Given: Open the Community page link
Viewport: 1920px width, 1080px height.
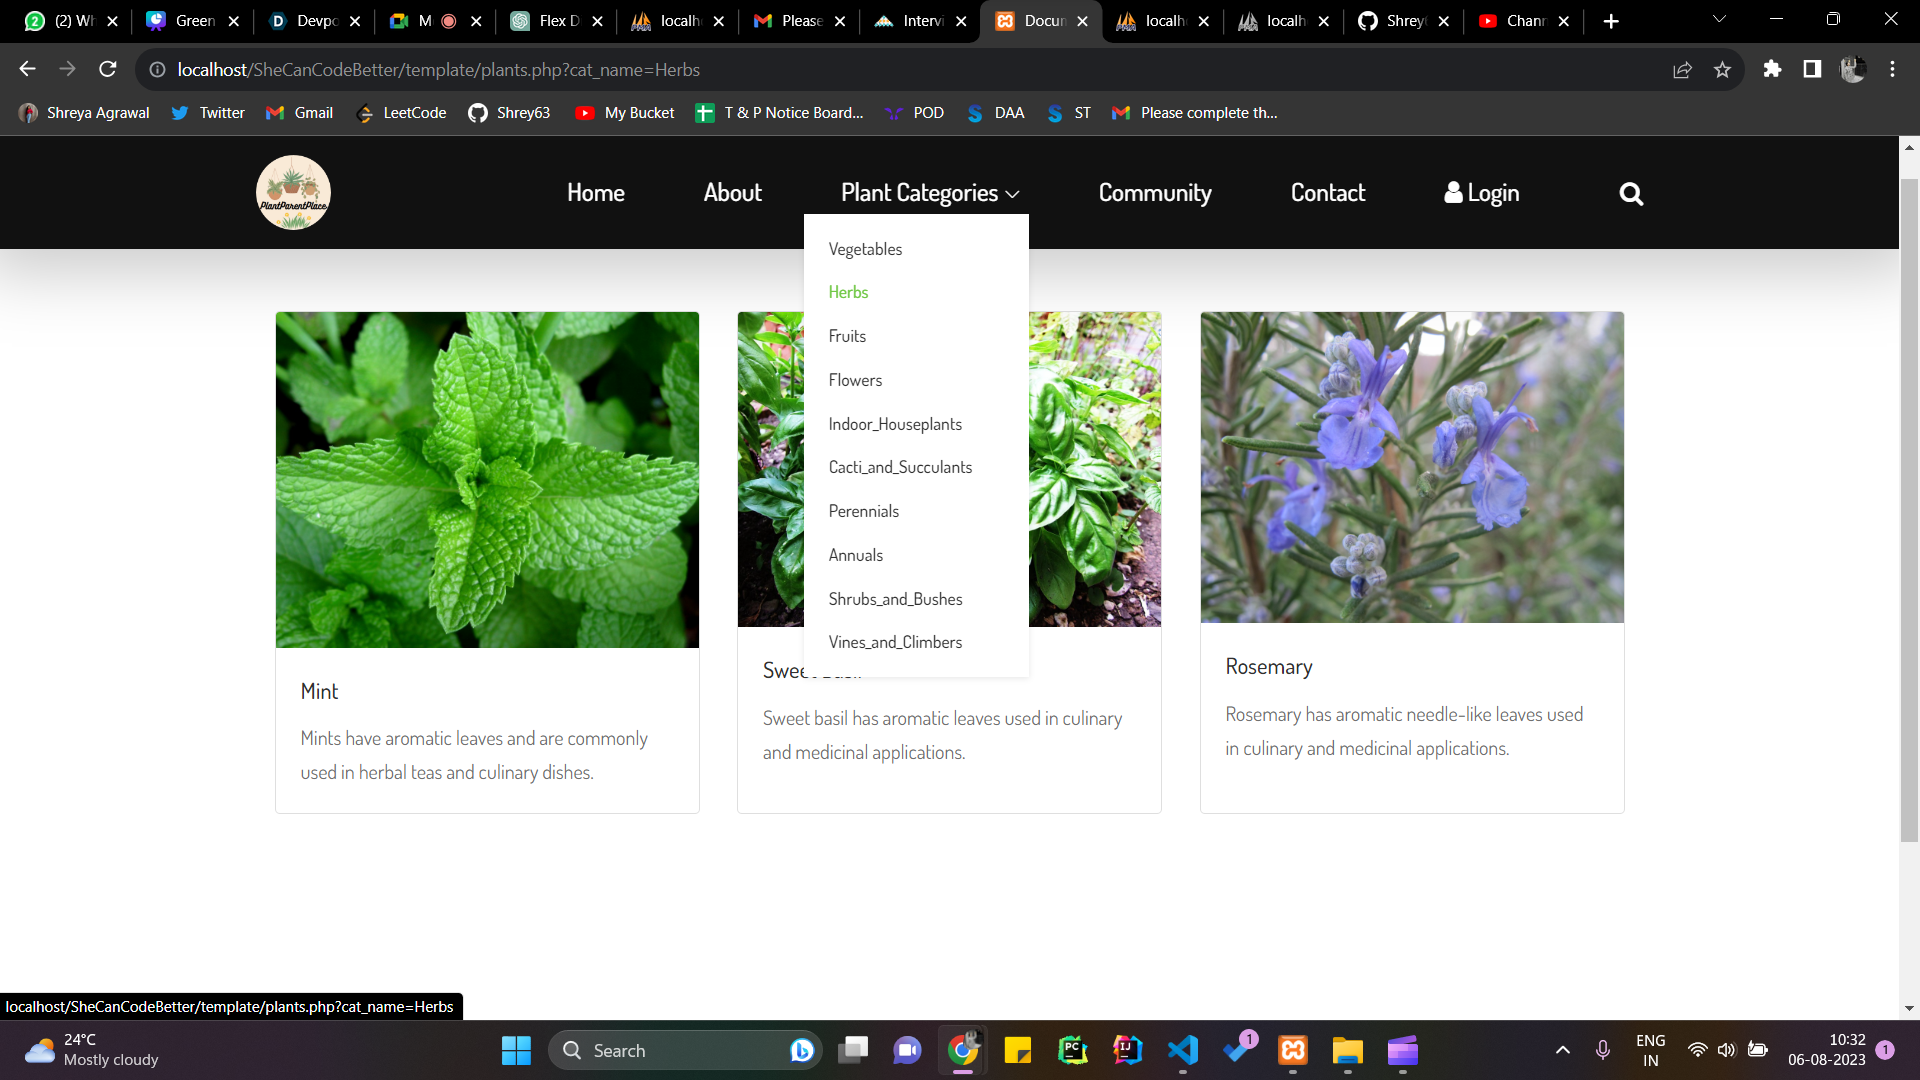Looking at the screenshot, I should 1154,193.
